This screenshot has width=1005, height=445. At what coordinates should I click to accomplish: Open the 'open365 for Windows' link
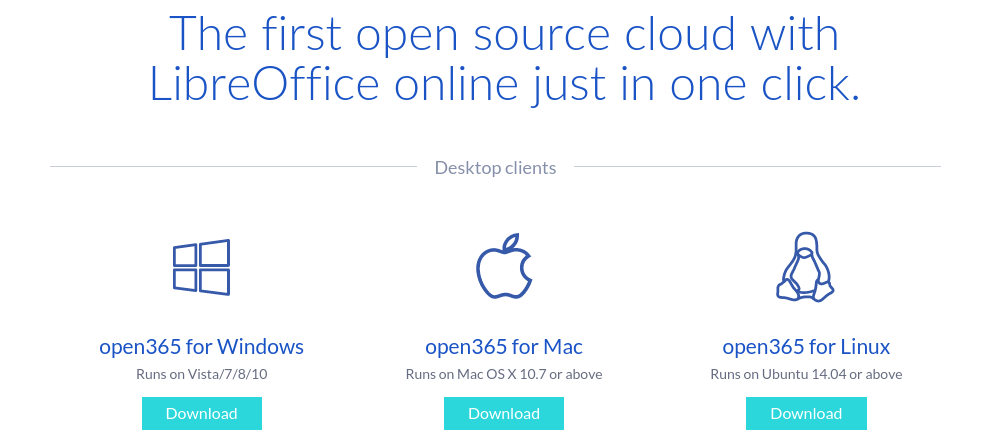coord(201,347)
